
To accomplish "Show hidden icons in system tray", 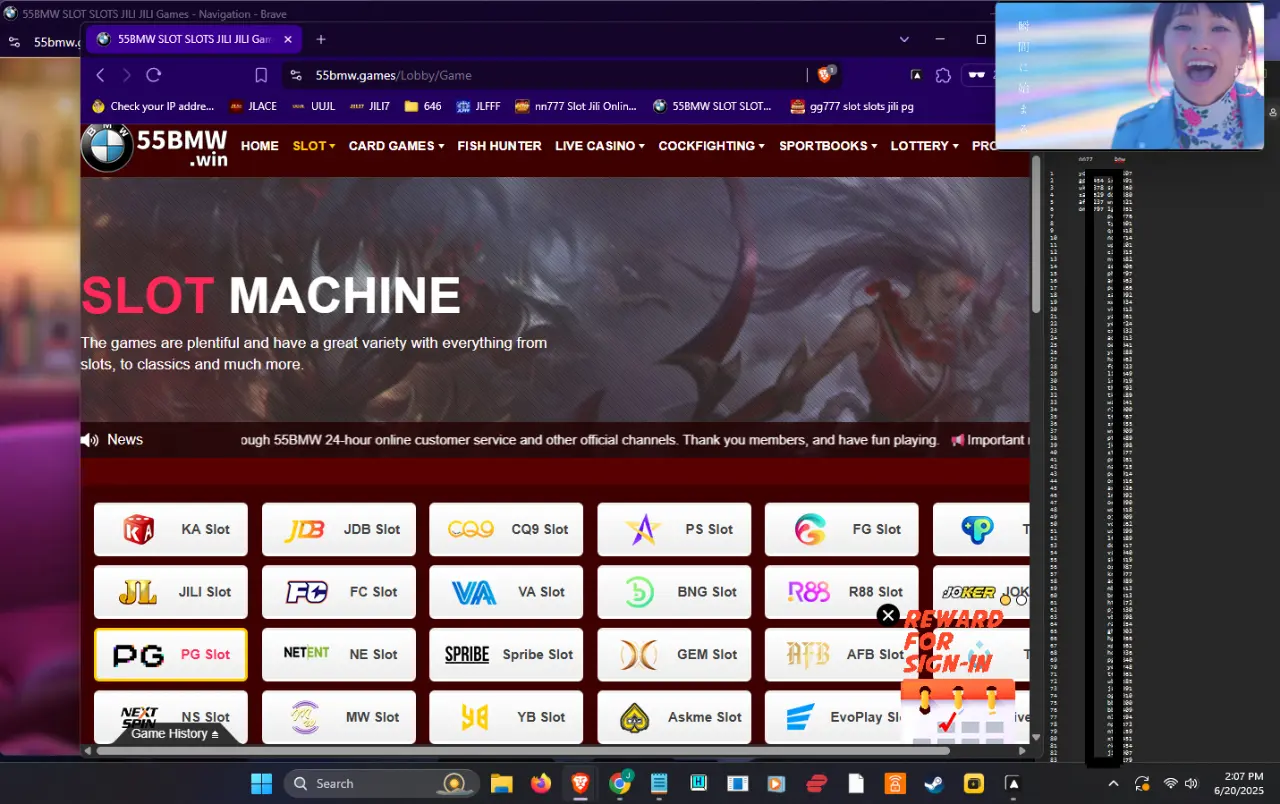I will (1114, 783).
